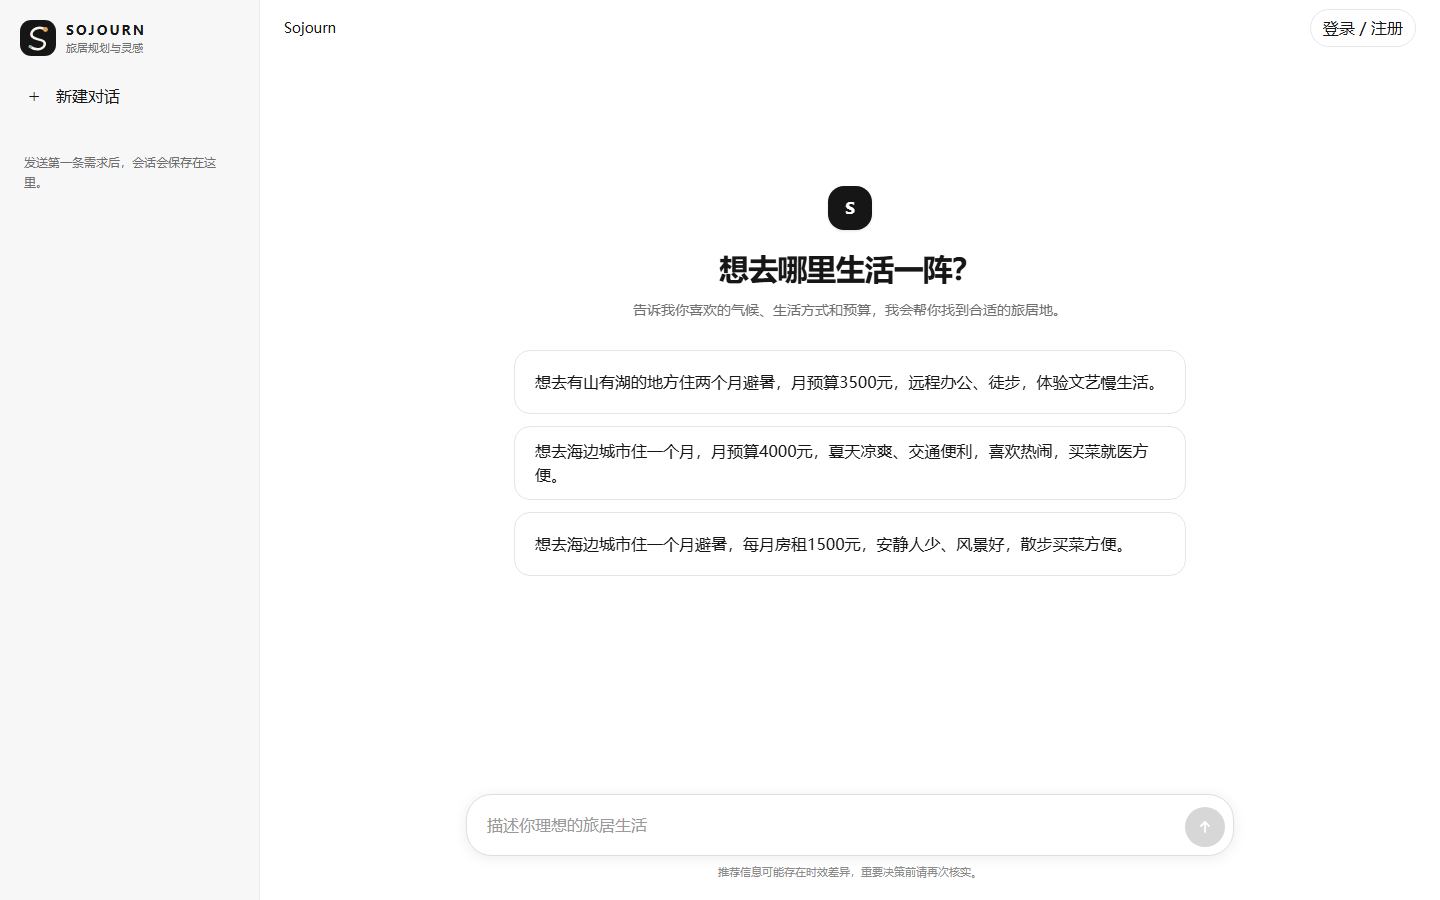Image resolution: width=1440 pixels, height=900 pixels.
Task: Choose the 山有湖 two-month 3500元 suggestion
Action: coord(850,382)
